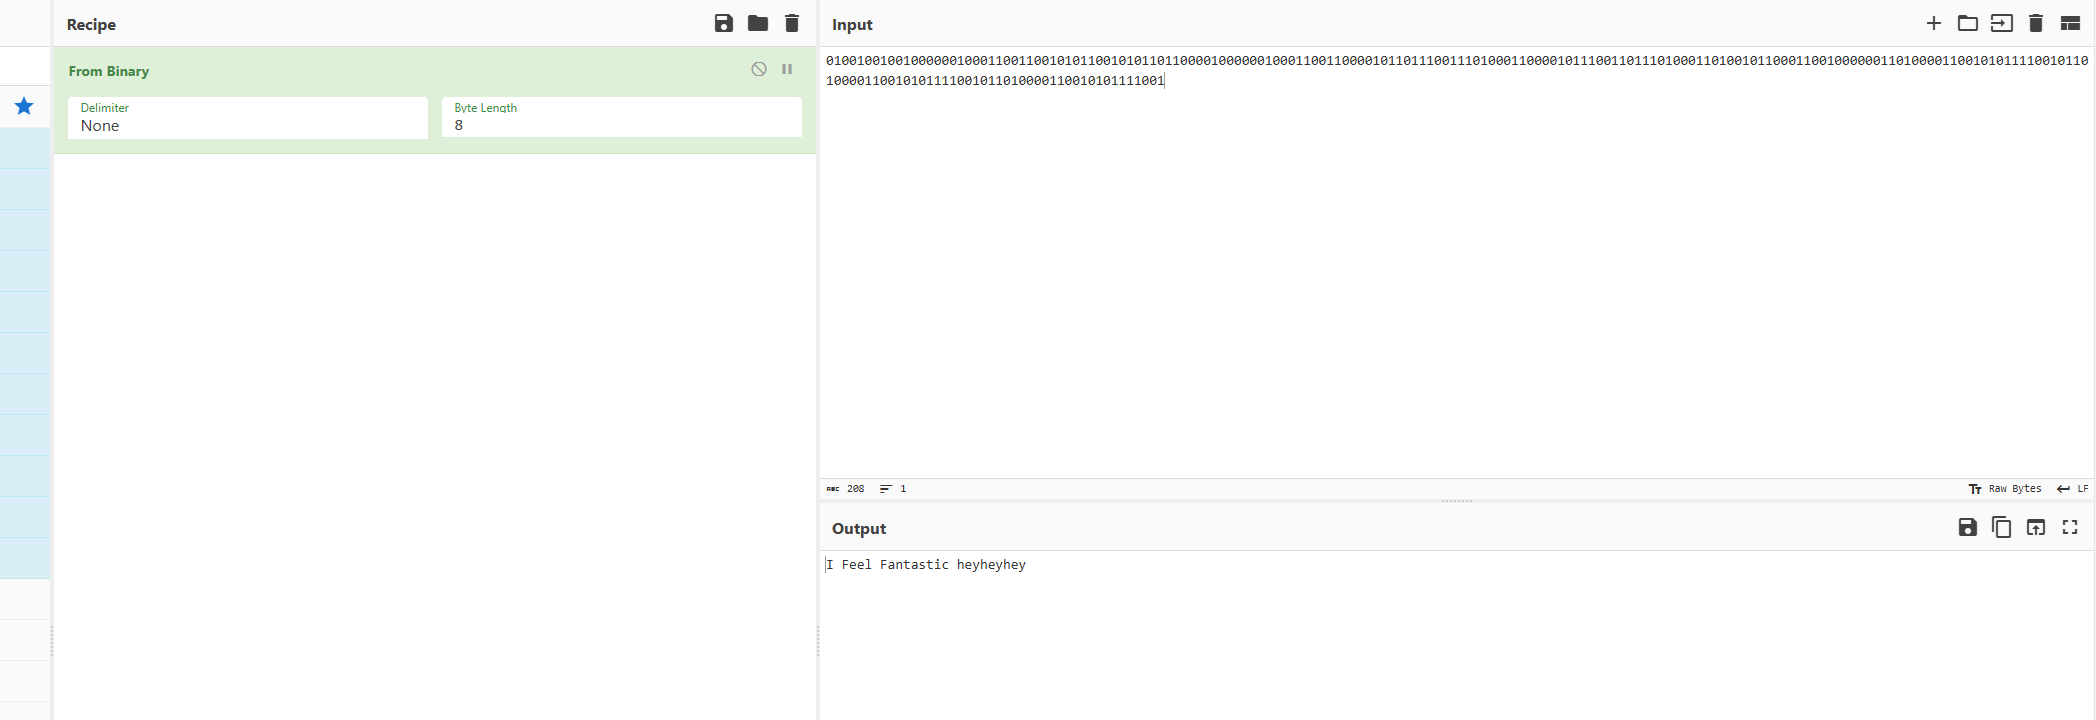Maximise the output pane
Screen dimensions: 2096x720
[x=2070, y=527]
